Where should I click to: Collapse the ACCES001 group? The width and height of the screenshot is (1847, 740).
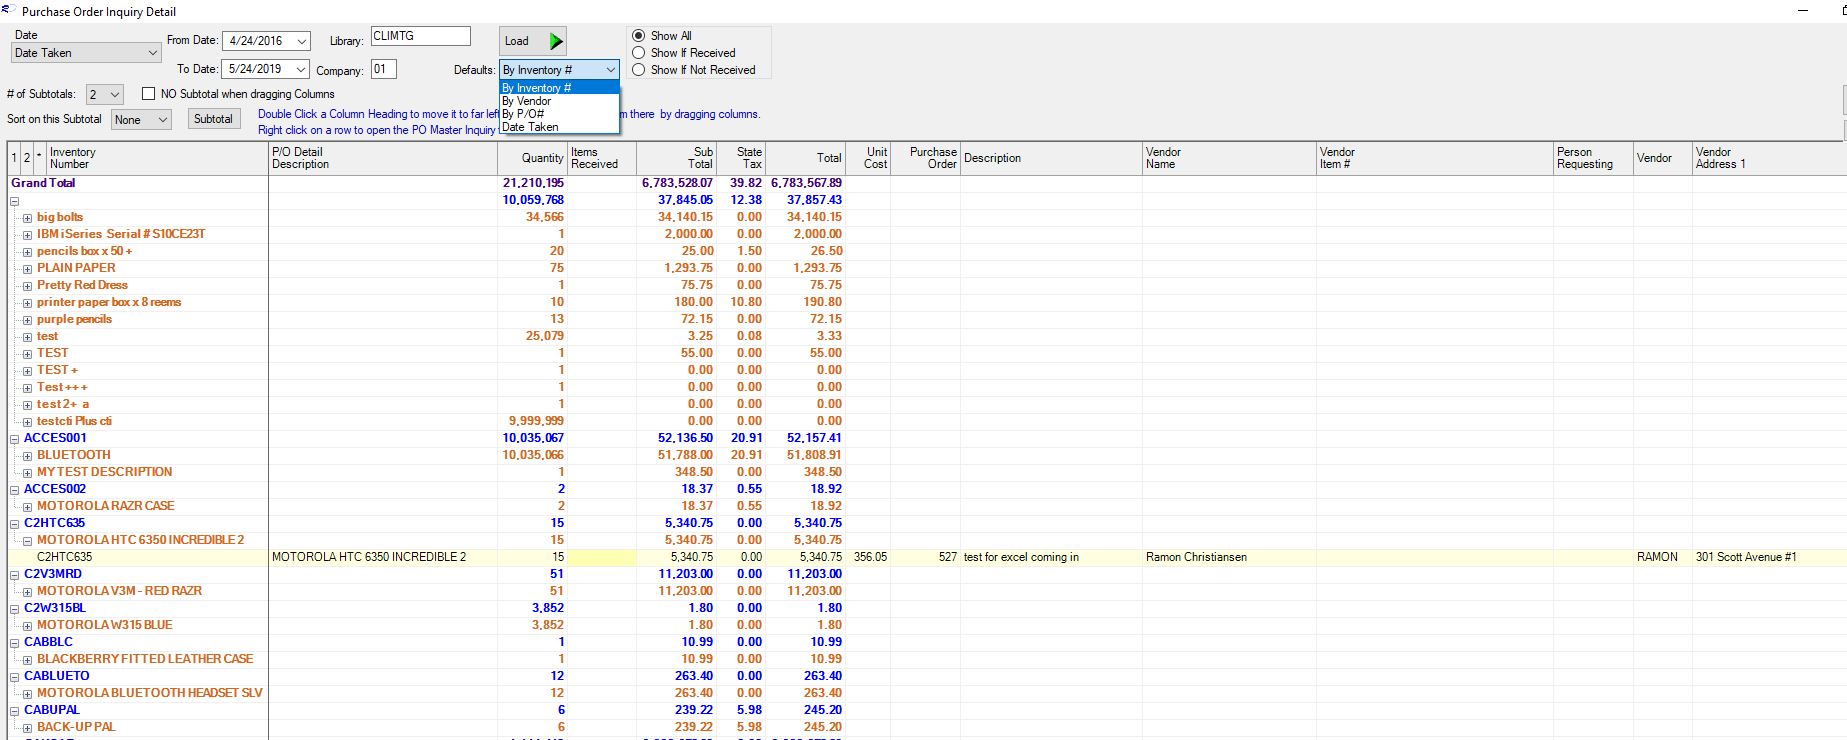coord(15,439)
